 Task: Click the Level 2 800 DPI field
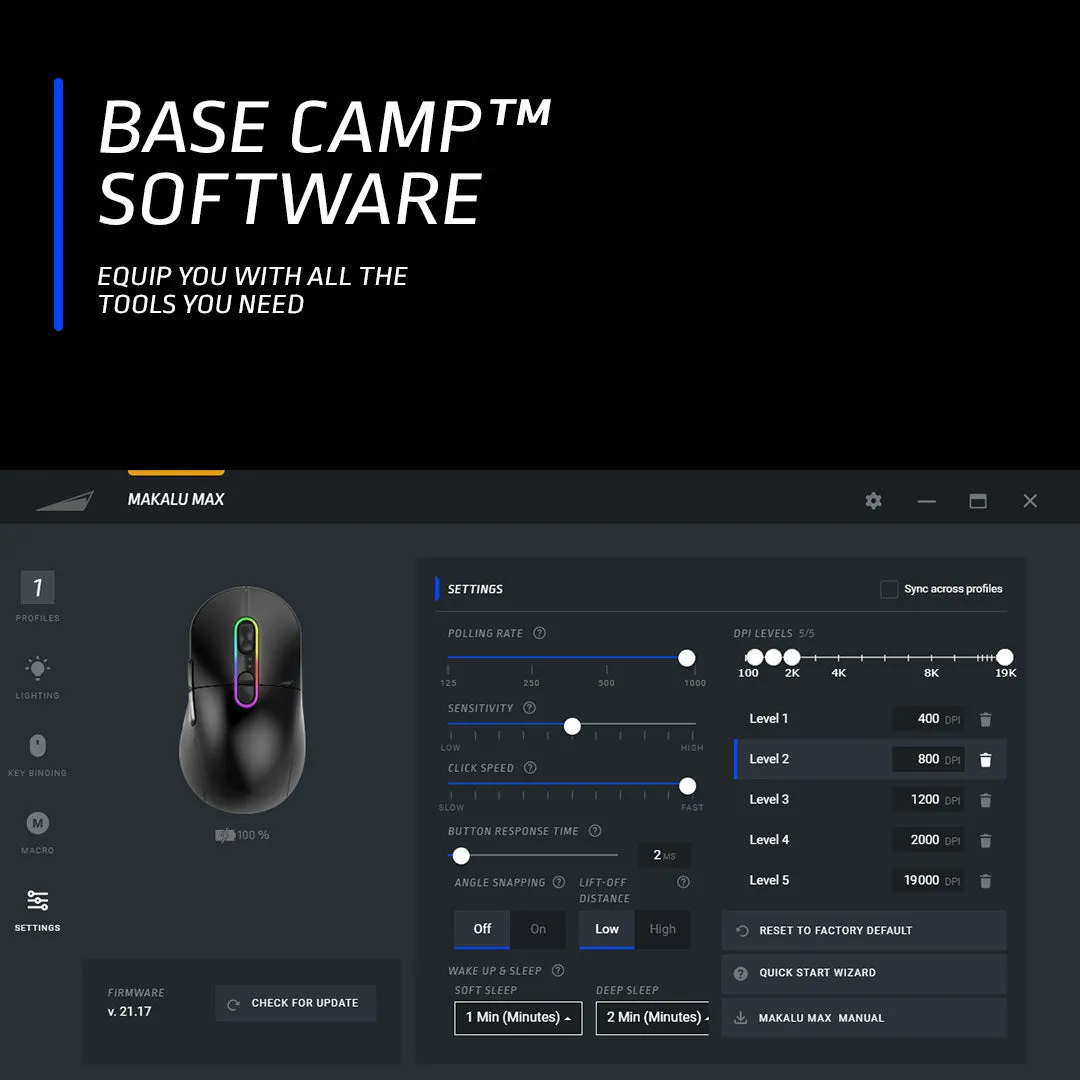[928, 759]
